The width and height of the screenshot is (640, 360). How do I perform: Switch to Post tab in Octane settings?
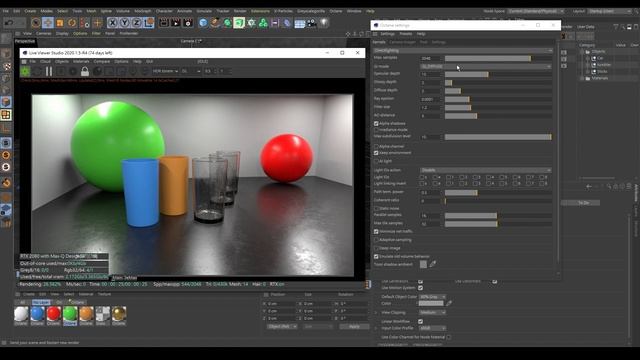(423, 42)
